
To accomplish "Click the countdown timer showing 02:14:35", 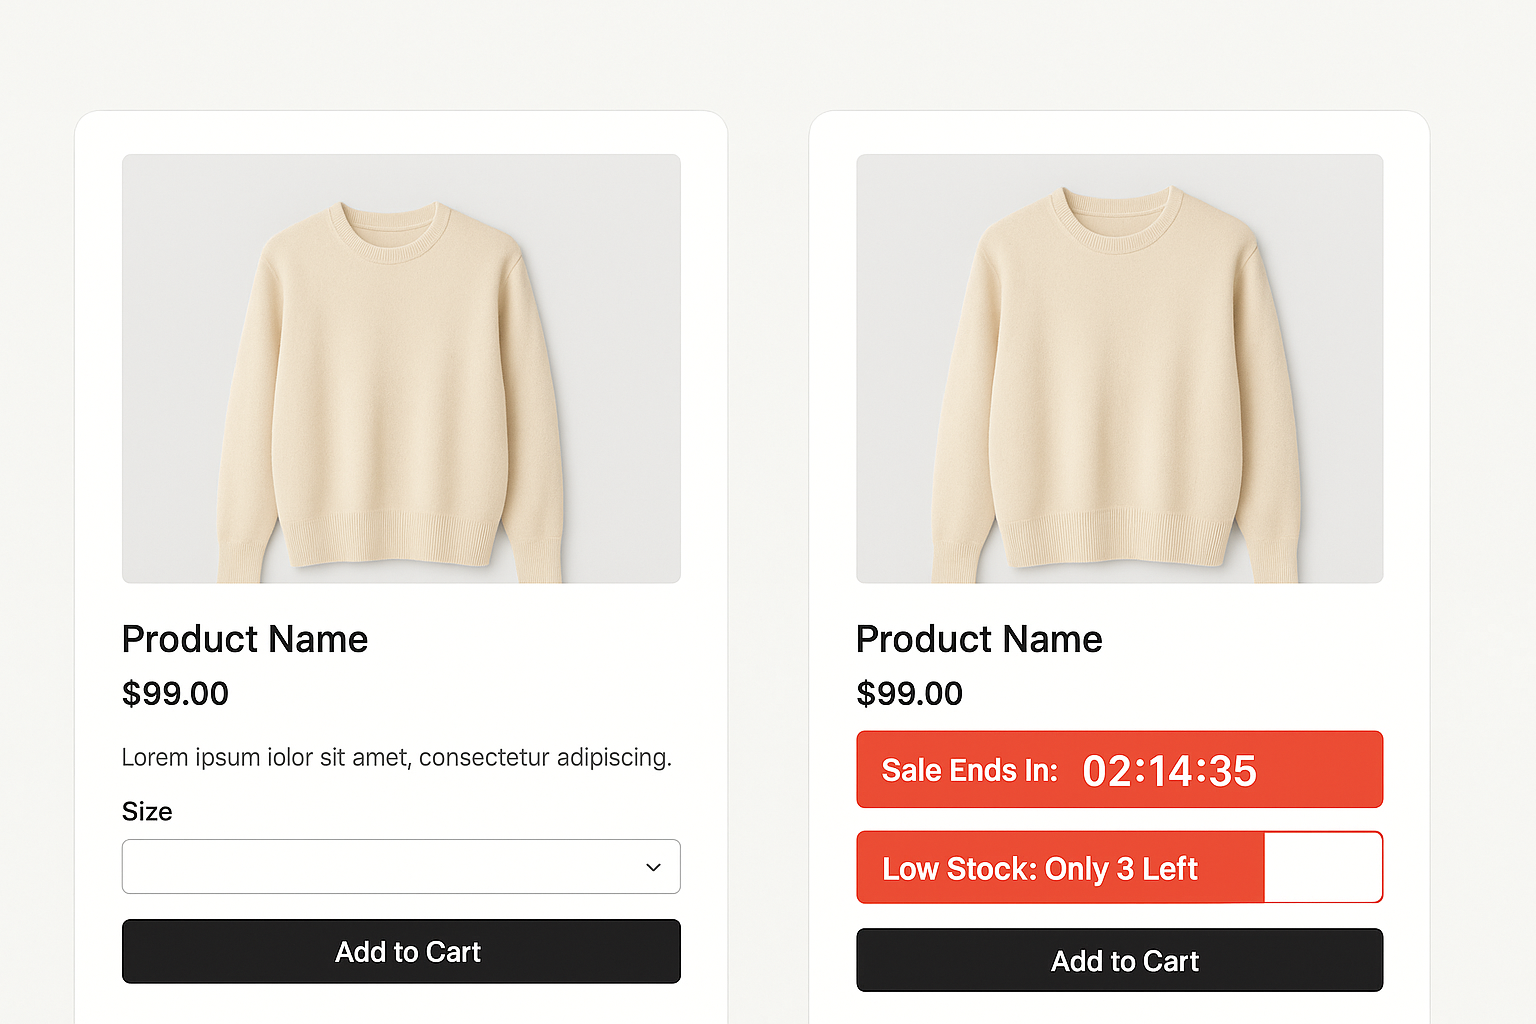I will [x=1168, y=770].
